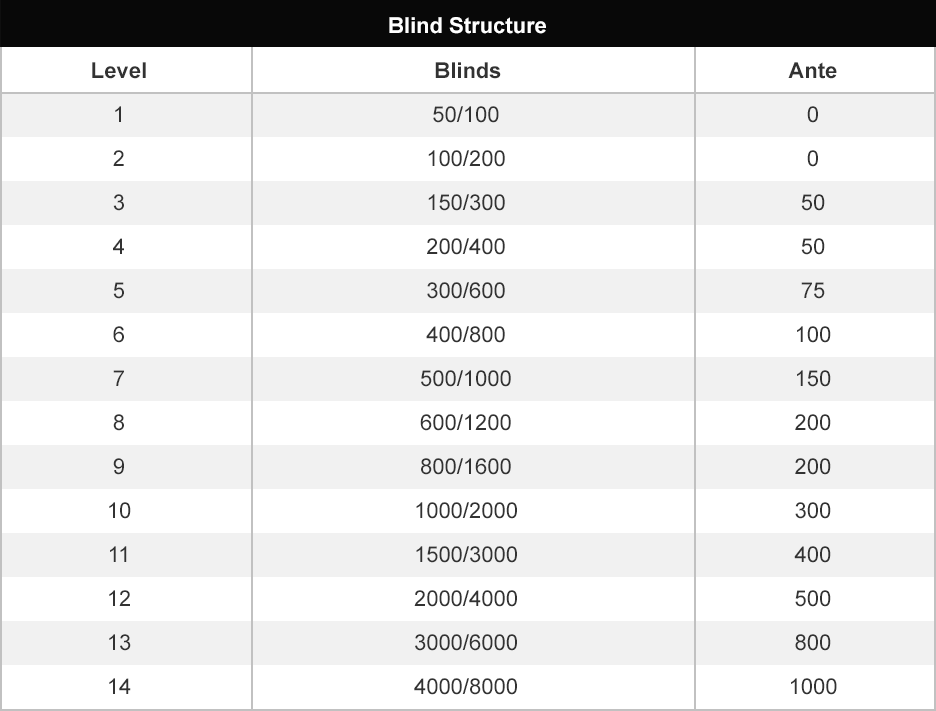Click the 50/100 blinds cell
Viewport: 936px width, 711px height.
tap(466, 115)
